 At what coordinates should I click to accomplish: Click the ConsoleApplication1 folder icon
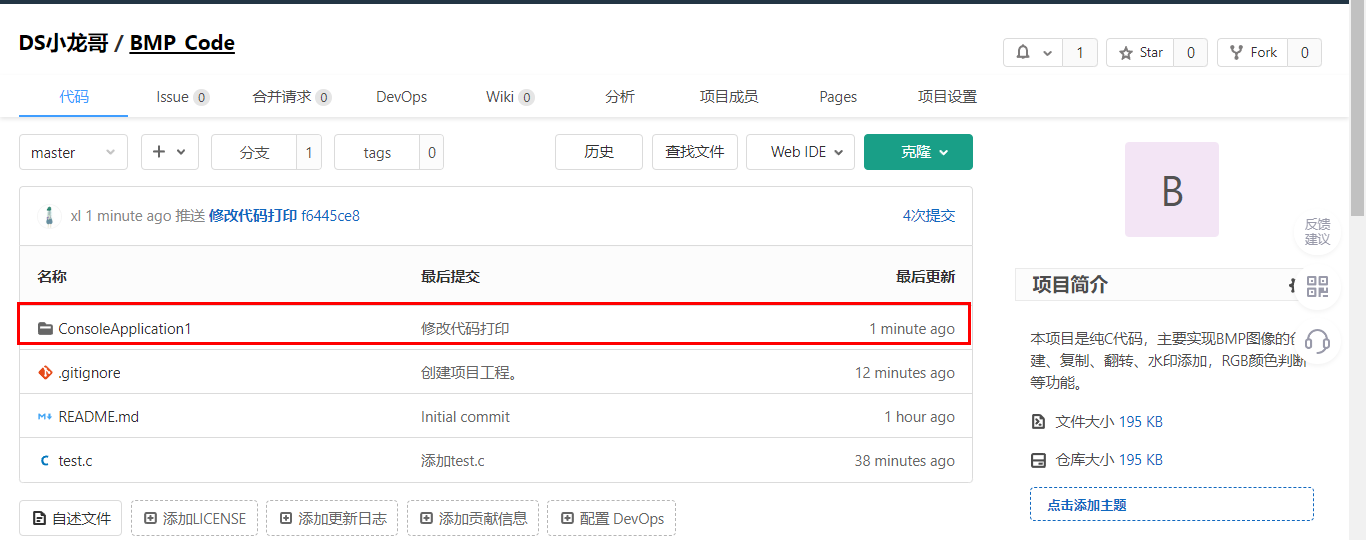point(45,329)
